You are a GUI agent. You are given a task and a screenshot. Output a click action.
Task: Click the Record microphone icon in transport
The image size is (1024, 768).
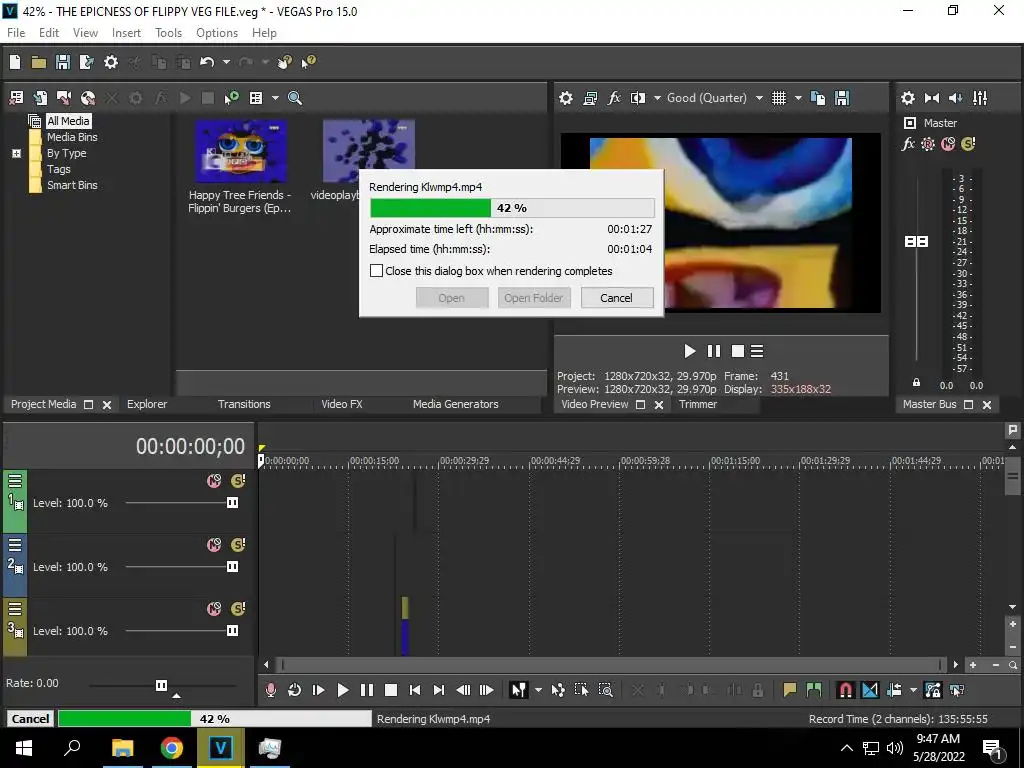270,690
